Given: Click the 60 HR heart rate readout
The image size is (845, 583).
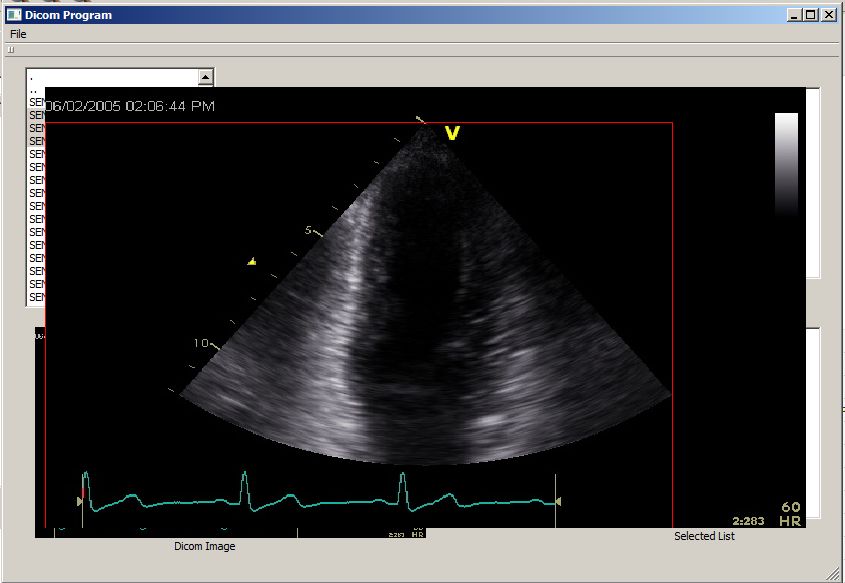Looking at the screenshot, I should pyautogui.click(x=791, y=514).
